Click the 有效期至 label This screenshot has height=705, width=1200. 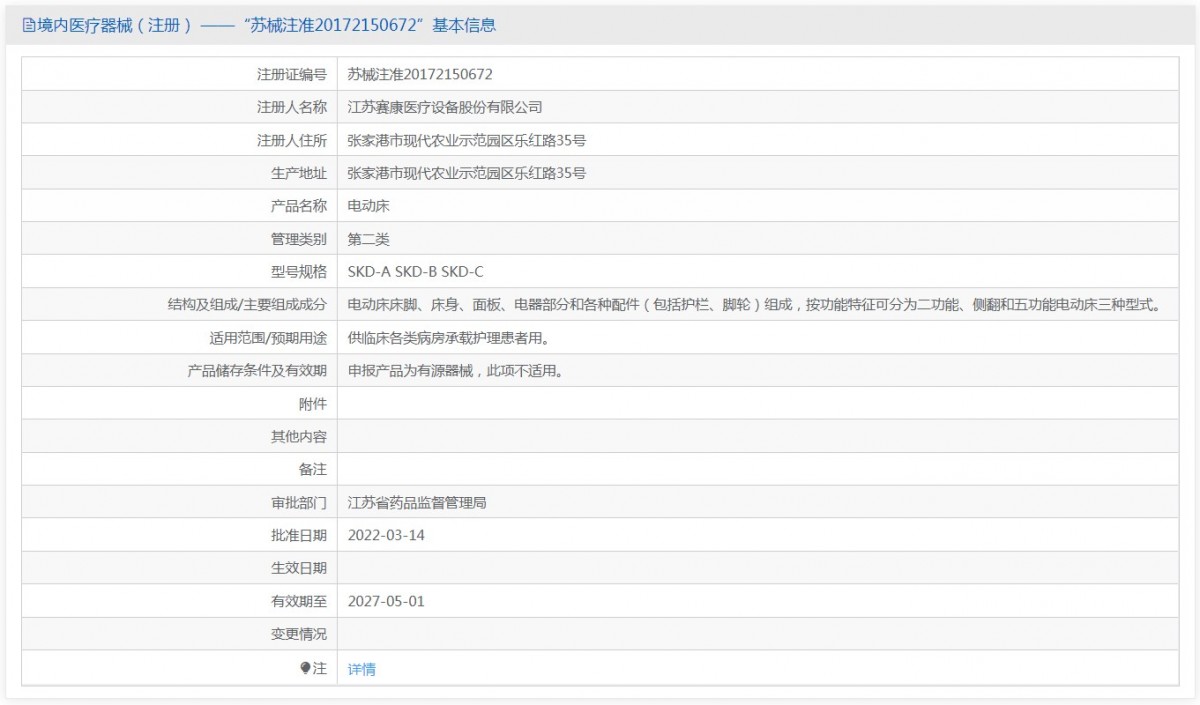click(x=299, y=602)
